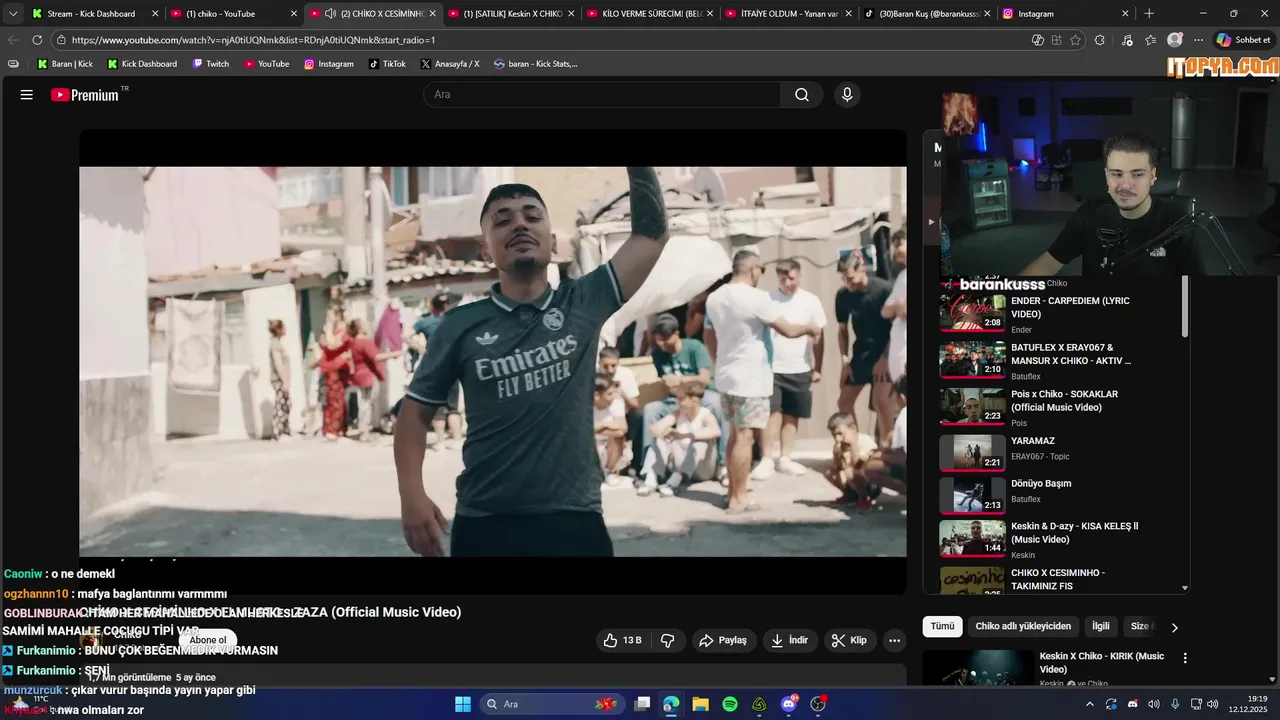Expand the tab actions menu chevron
1280x720 pixels.
(13, 14)
